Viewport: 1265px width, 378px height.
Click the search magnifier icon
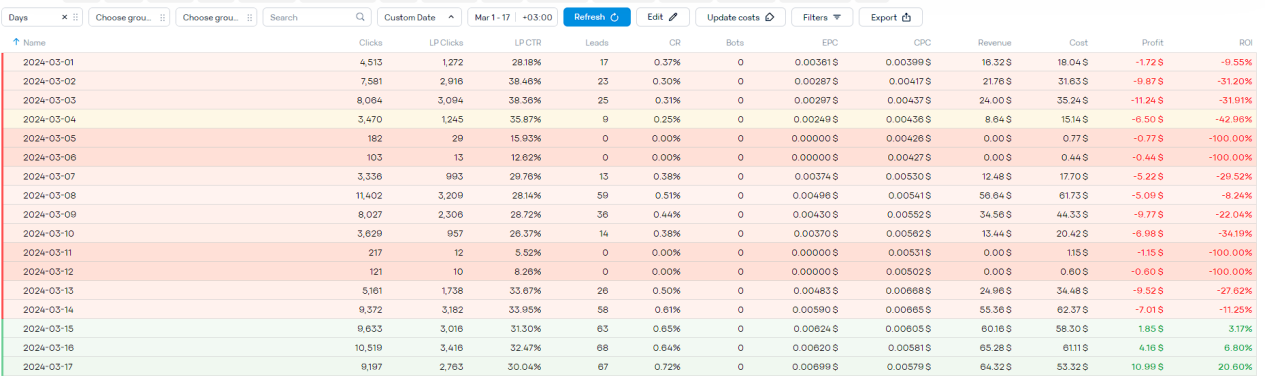(x=361, y=17)
